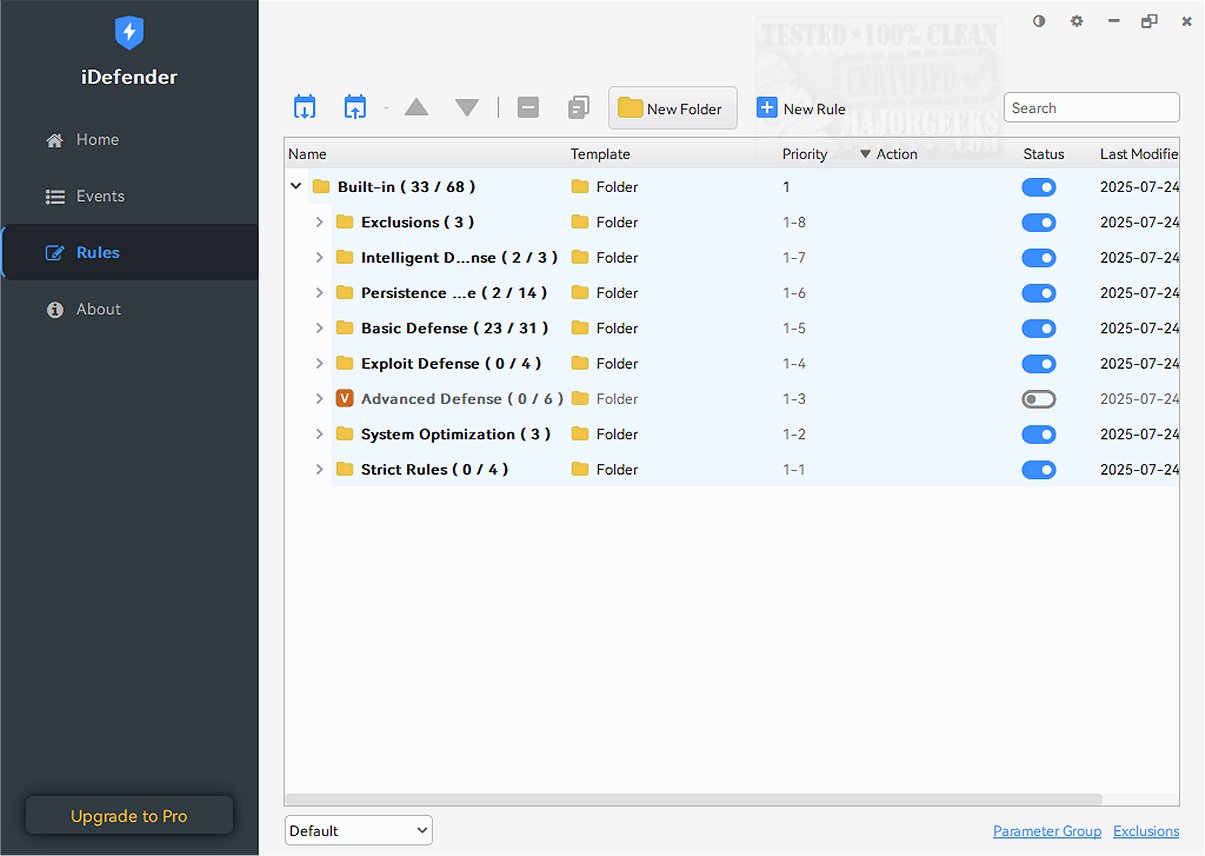Image resolution: width=1205 pixels, height=856 pixels.
Task: Expand the Advanced Defense folder
Action: (320, 399)
